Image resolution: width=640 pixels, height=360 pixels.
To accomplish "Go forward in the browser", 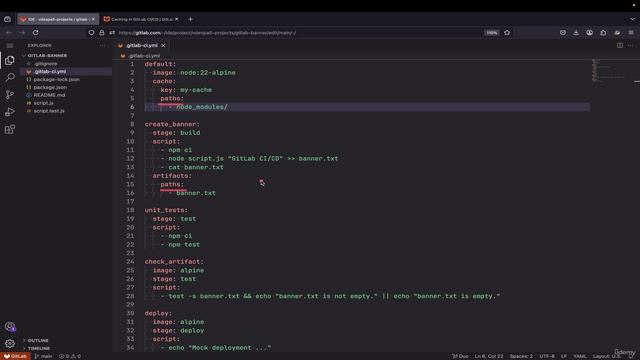I will [22, 33].
